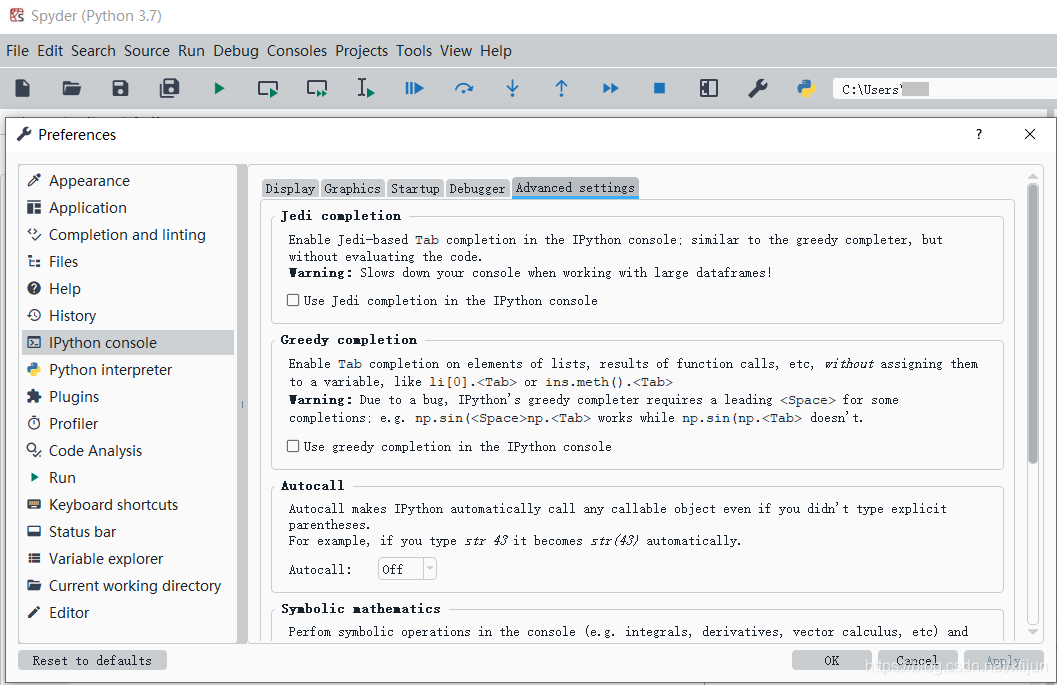Start debugging with Debug file icon

coord(414,88)
